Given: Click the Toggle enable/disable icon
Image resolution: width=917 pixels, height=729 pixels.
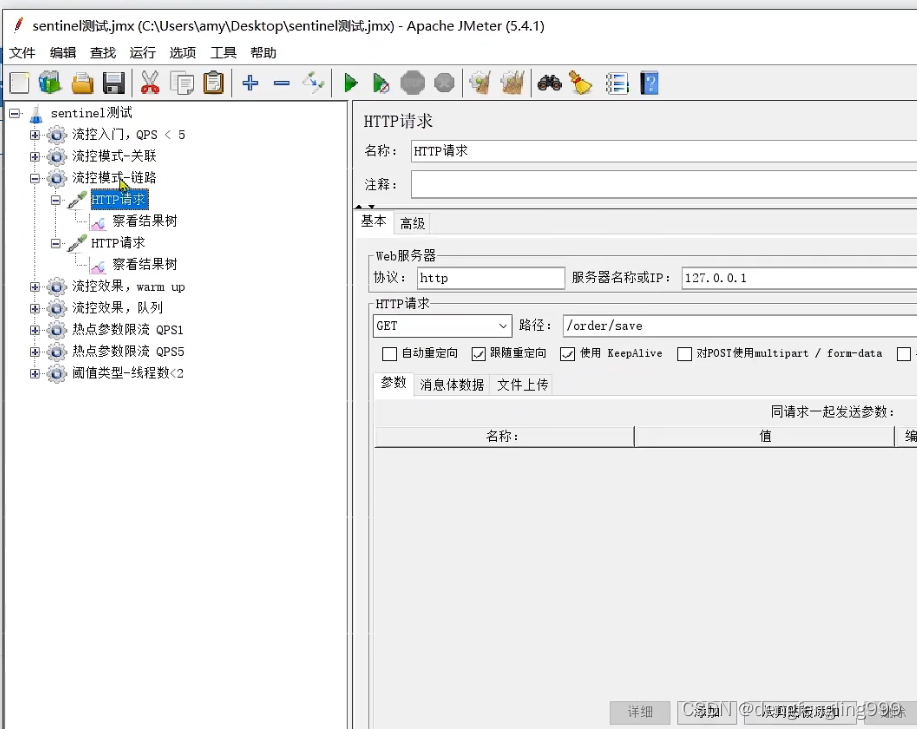Looking at the screenshot, I should pos(313,83).
